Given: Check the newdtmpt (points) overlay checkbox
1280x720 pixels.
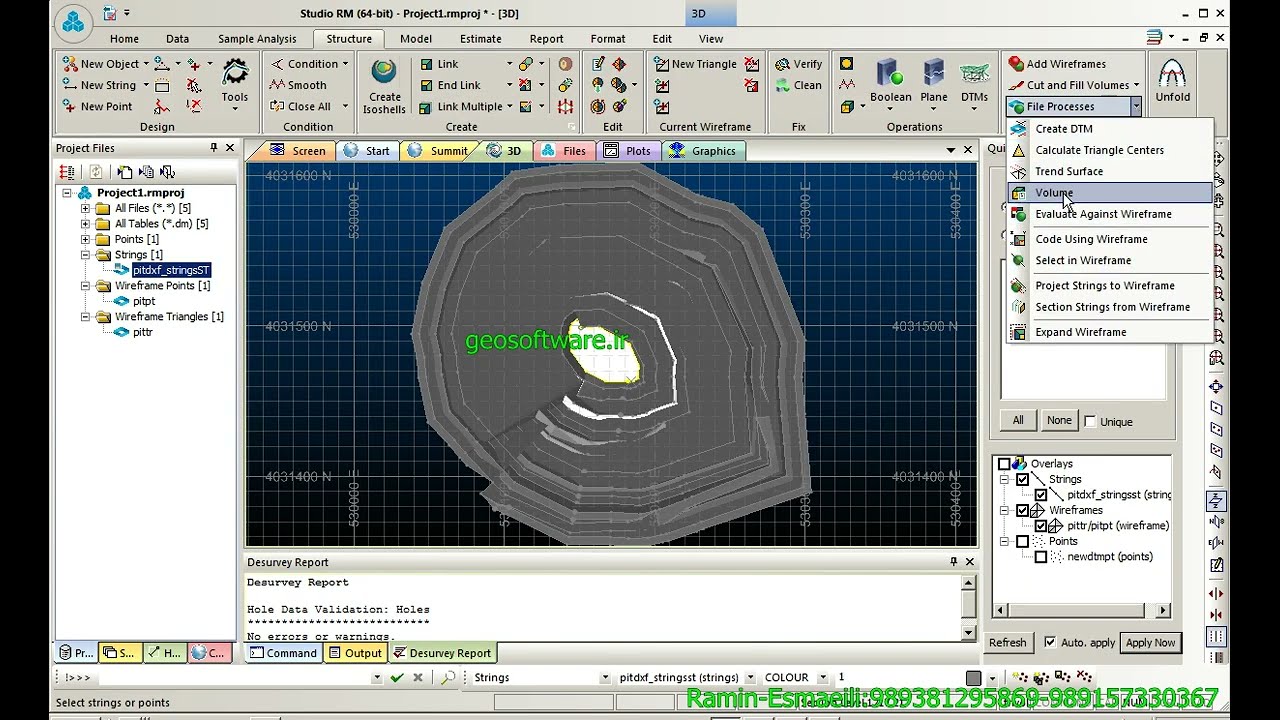Looking at the screenshot, I should tap(1040, 556).
